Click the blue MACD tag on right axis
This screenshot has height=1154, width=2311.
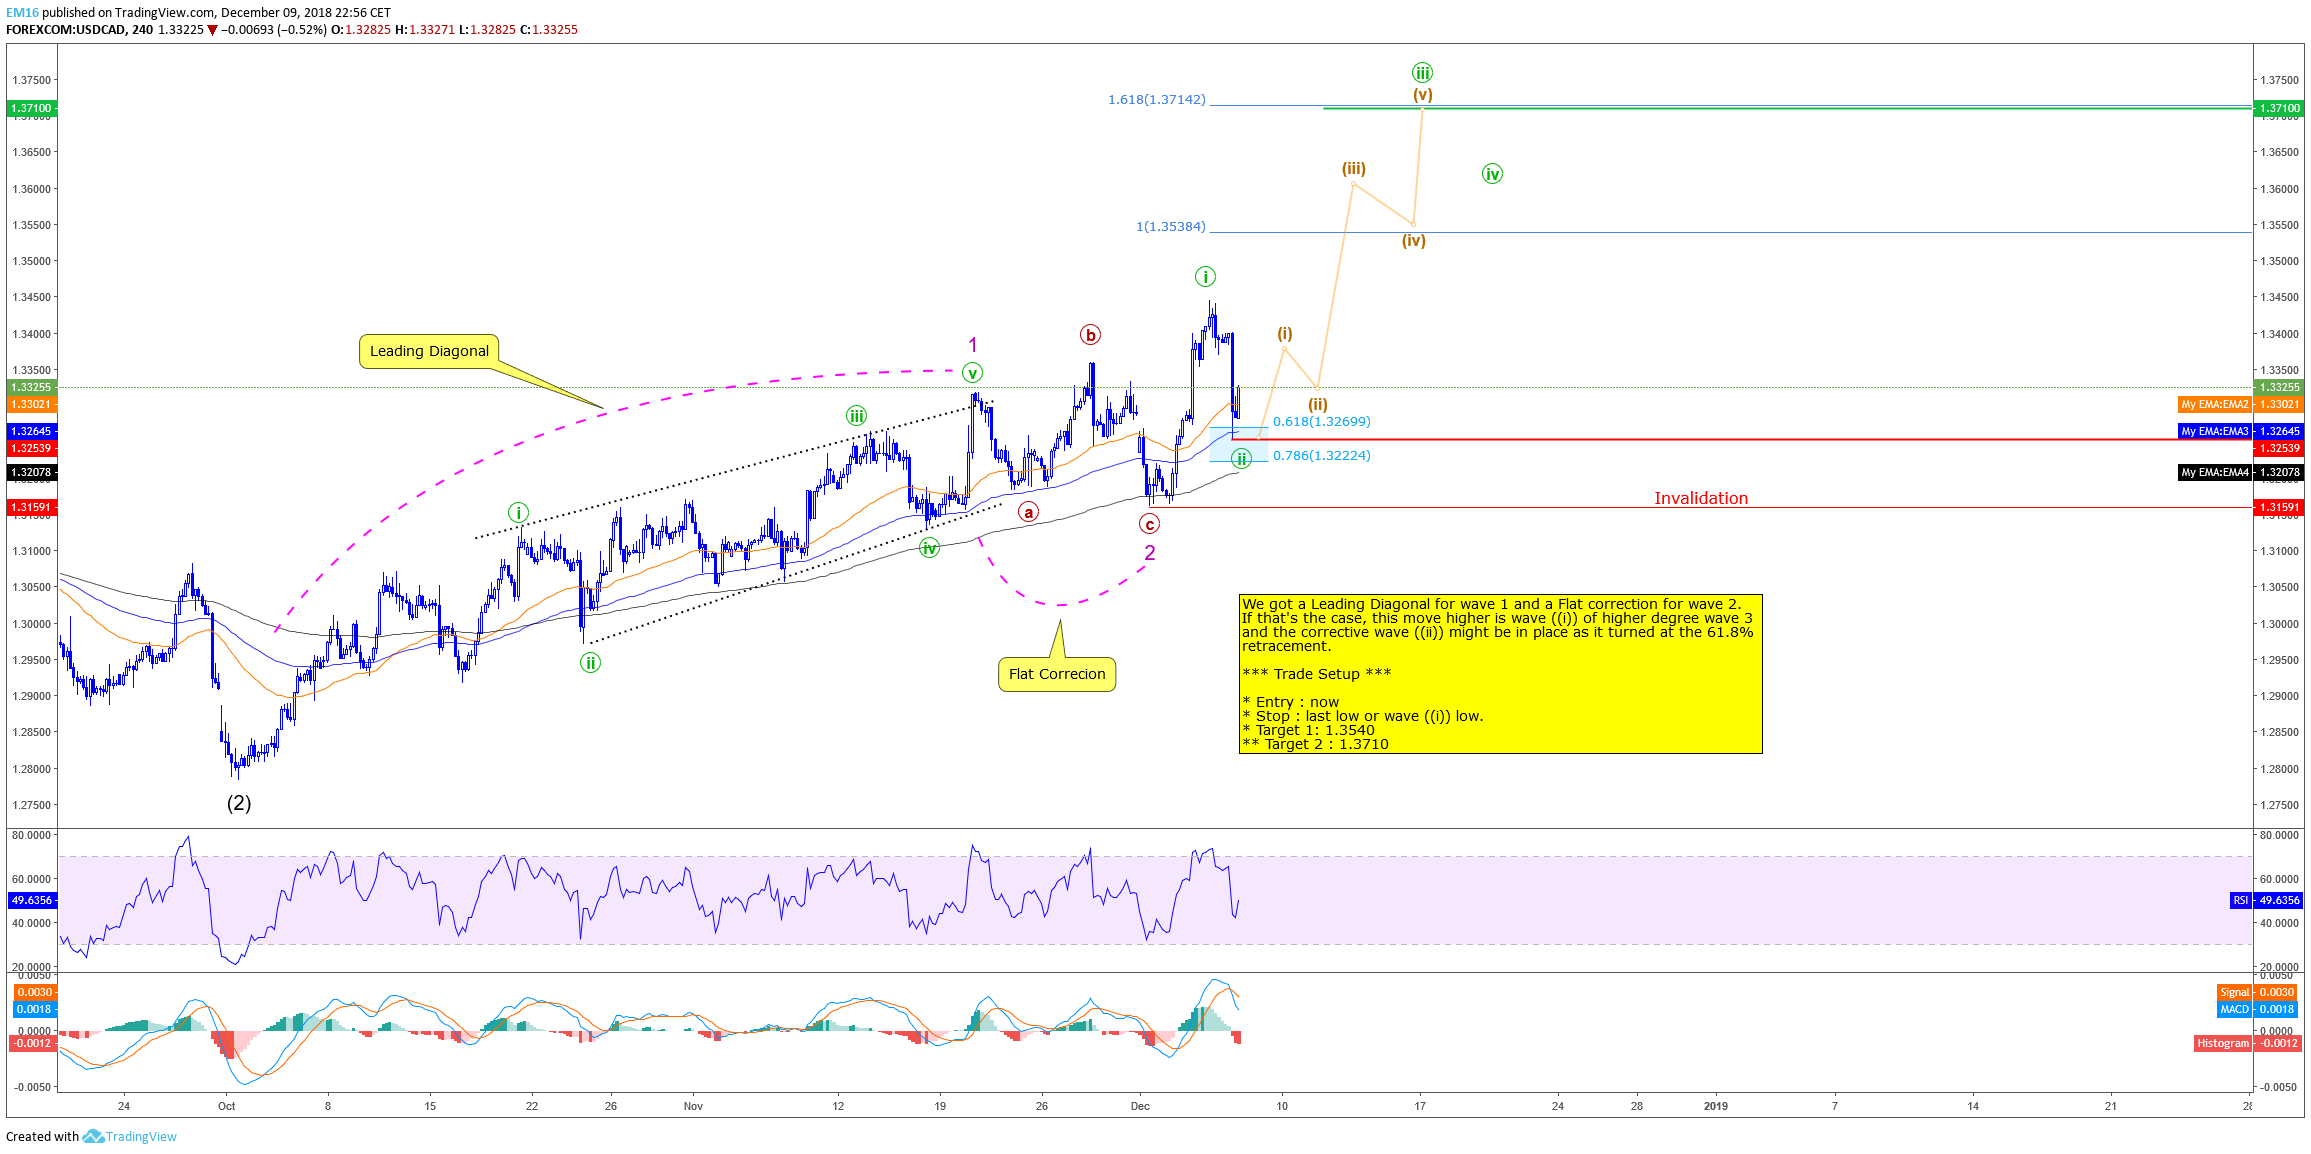(2234, 1009)
